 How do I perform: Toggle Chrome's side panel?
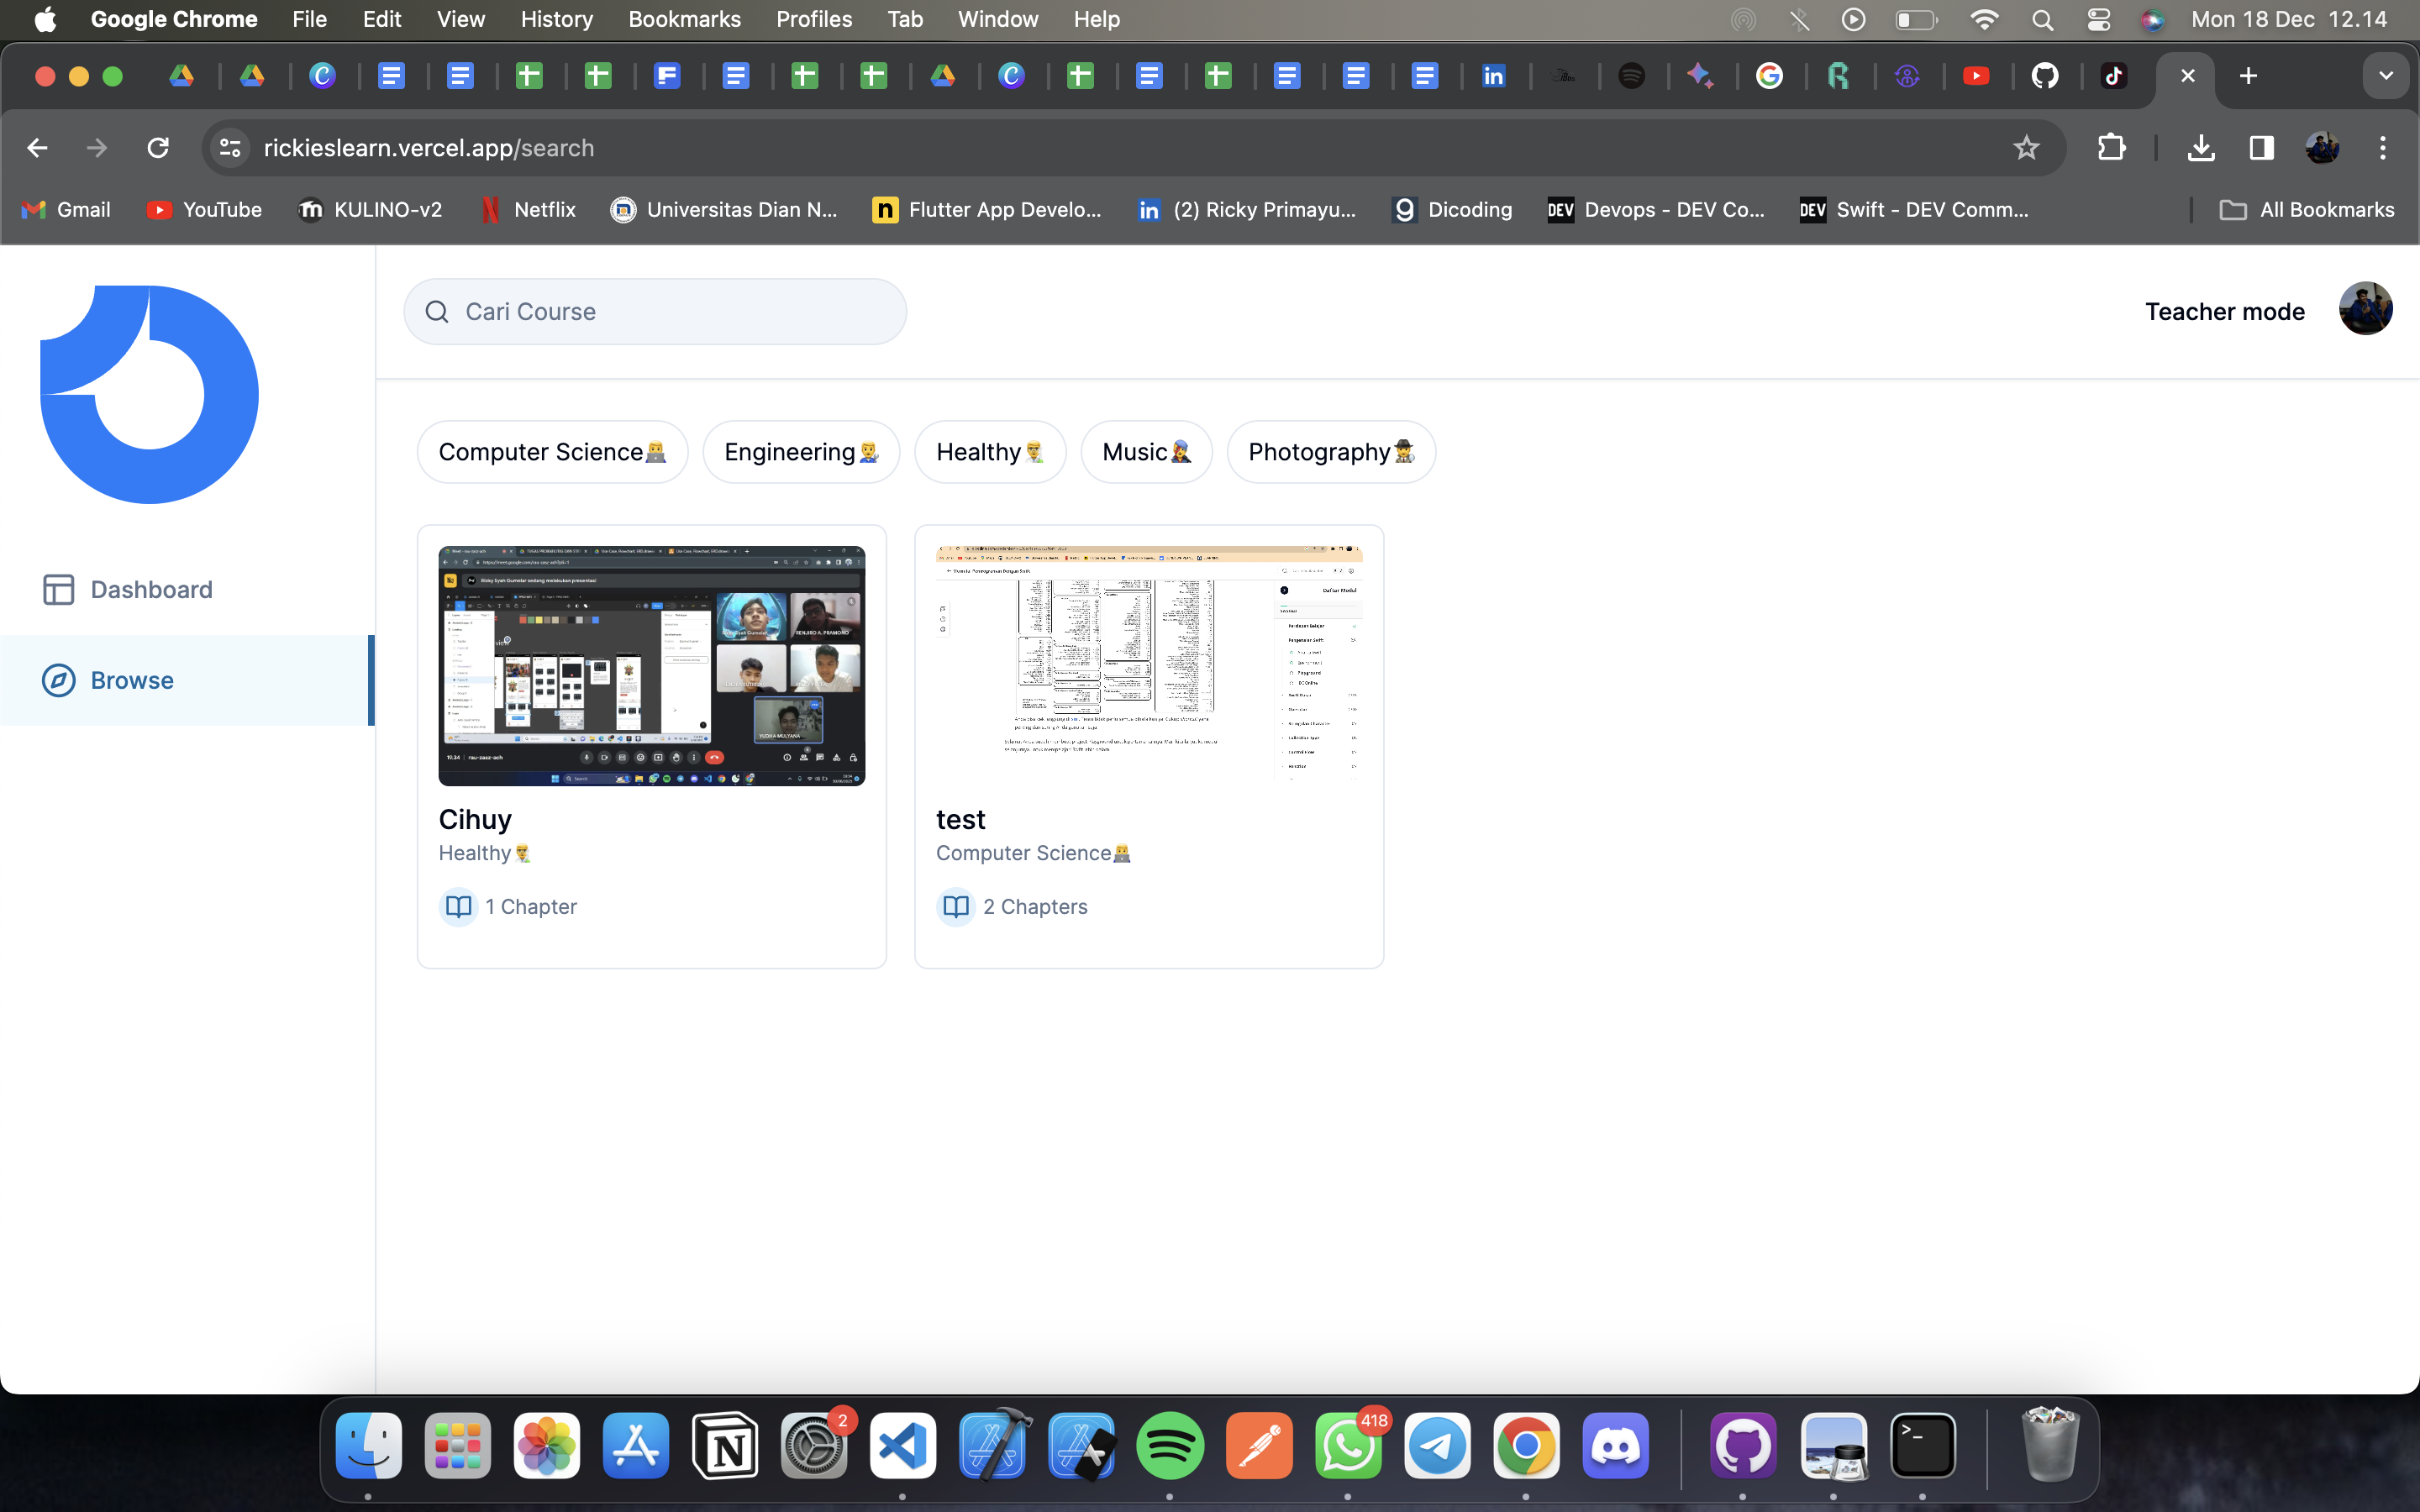2260,147
